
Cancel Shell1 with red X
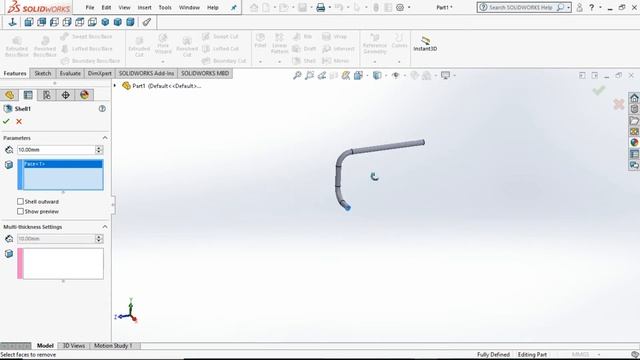coord(19,121)
